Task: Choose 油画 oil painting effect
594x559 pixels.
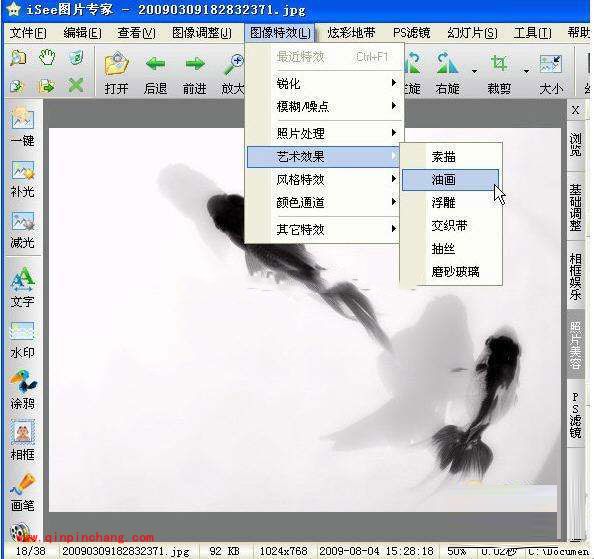Action: [450, 180]
